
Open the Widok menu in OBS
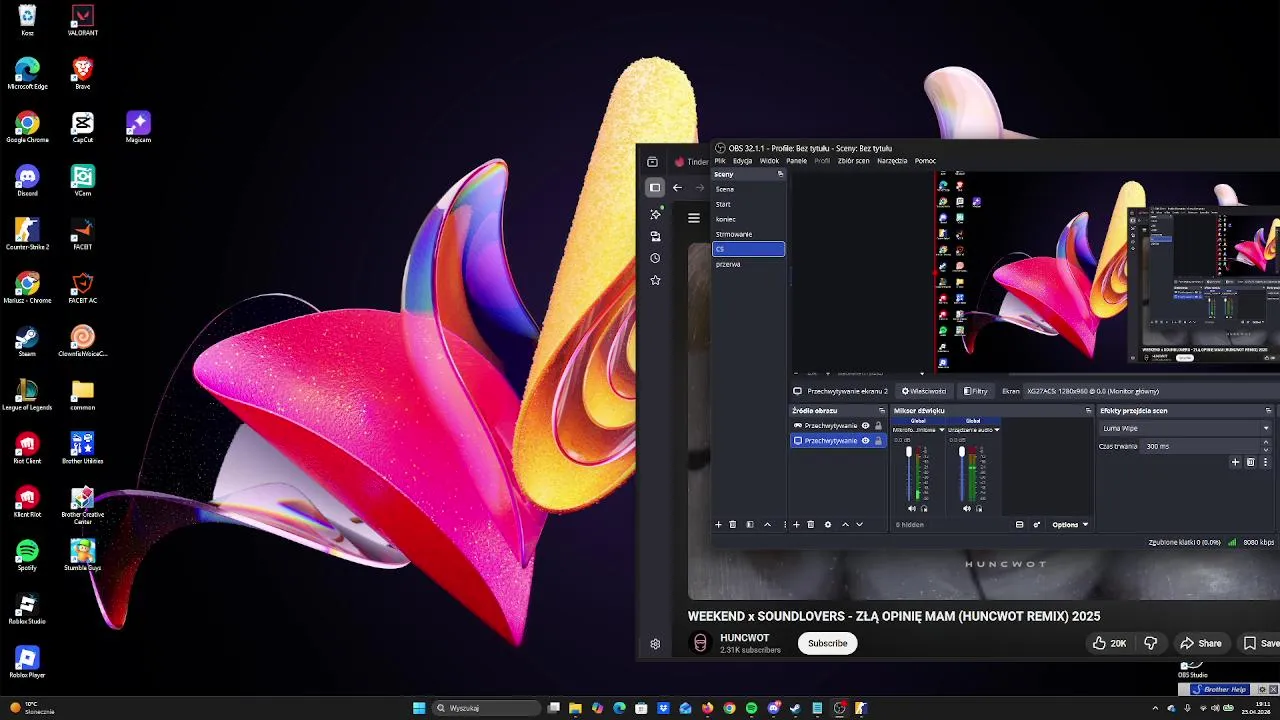(769, 161)
